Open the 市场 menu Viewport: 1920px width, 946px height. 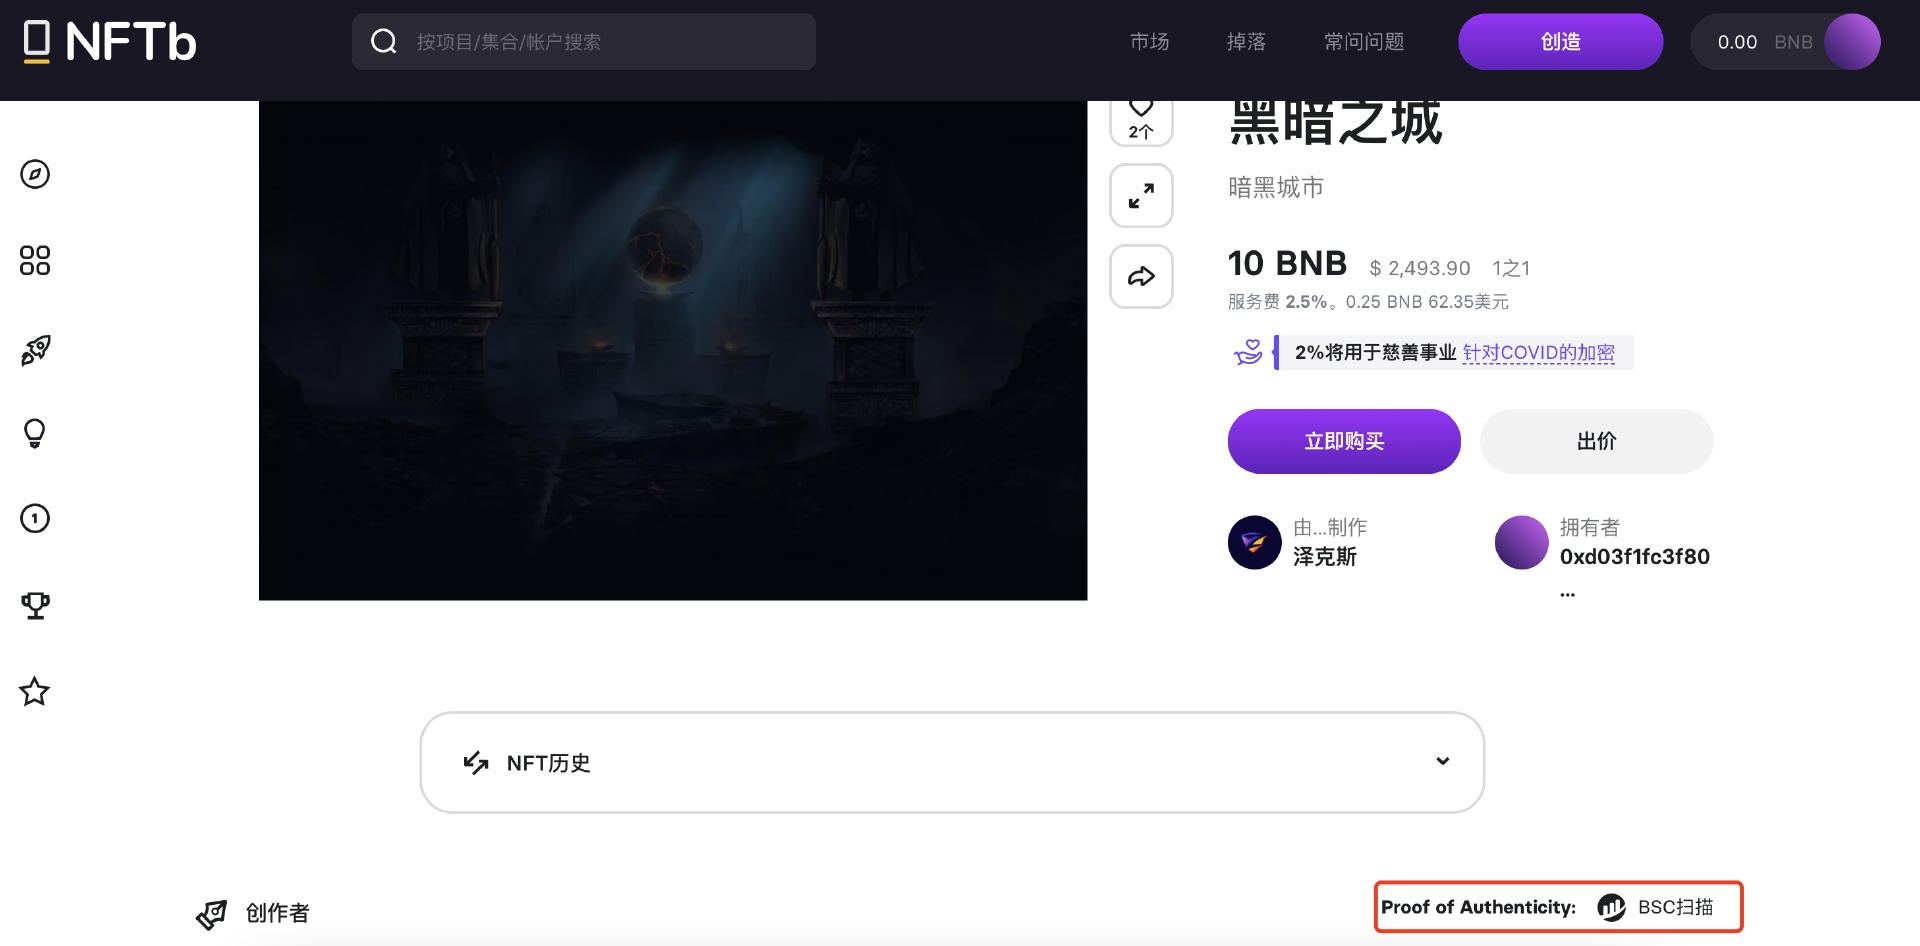[1149, 42]
